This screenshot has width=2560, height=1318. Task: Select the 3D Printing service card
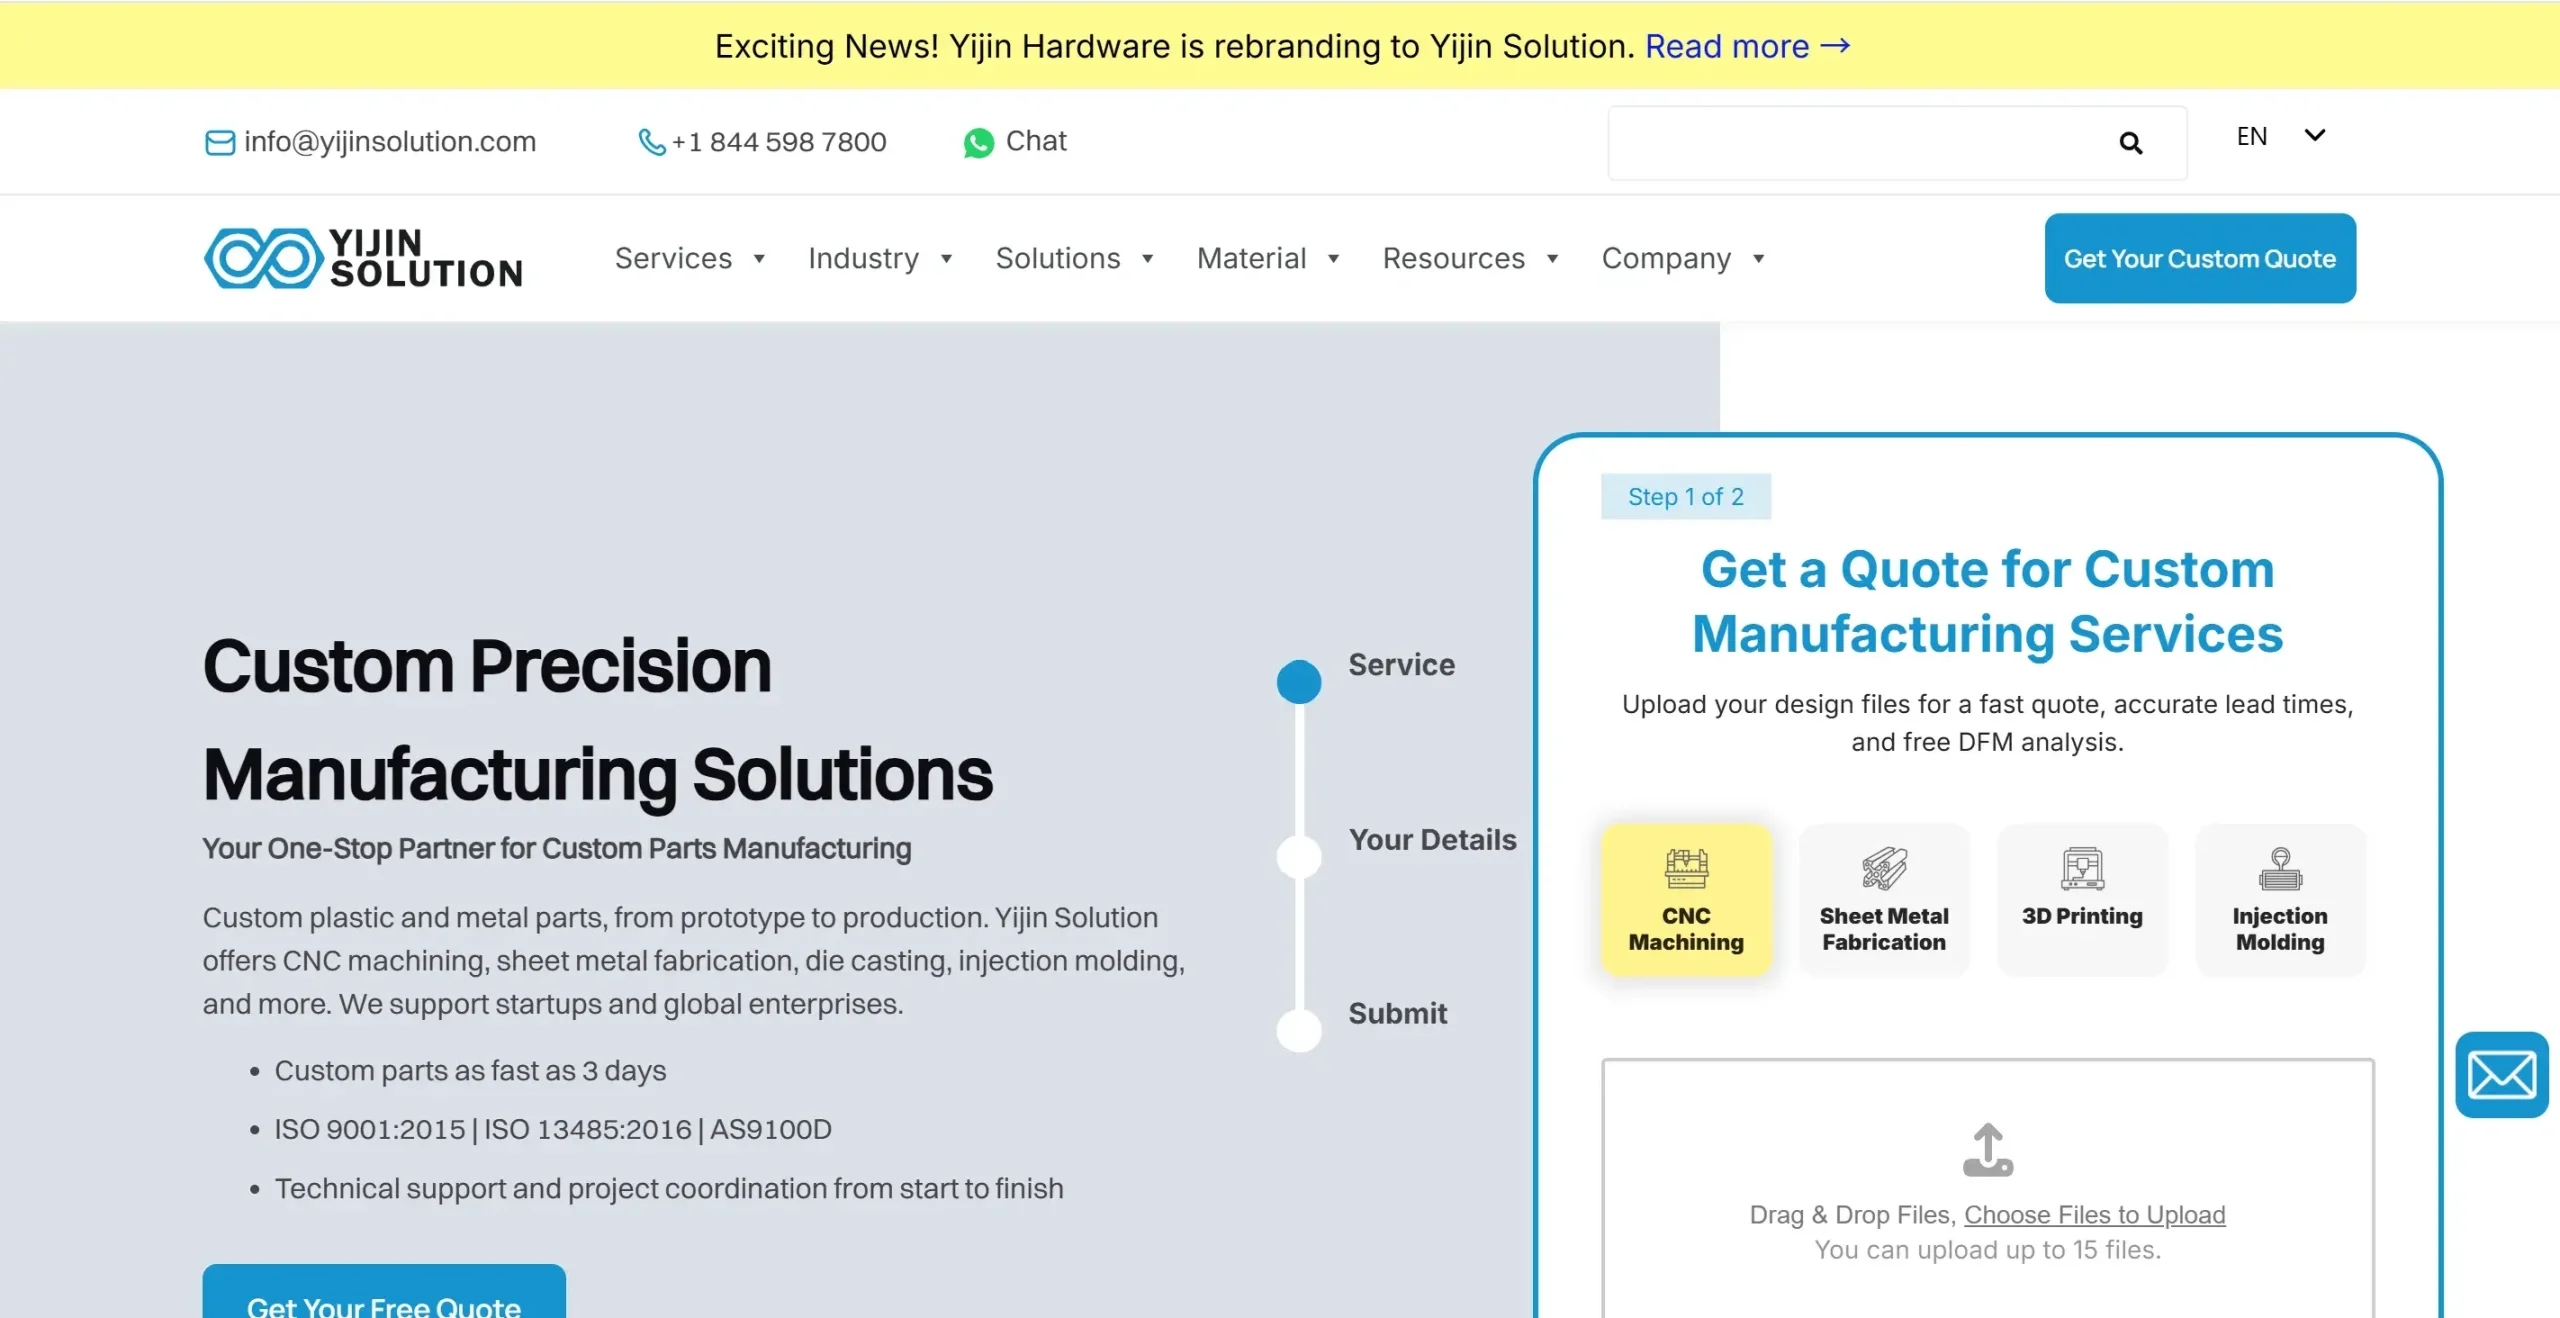[2082, 899]
